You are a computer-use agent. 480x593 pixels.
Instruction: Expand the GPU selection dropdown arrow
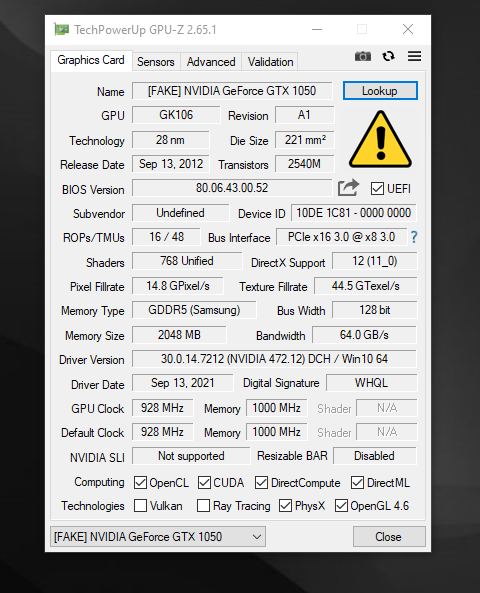[257, 537]
